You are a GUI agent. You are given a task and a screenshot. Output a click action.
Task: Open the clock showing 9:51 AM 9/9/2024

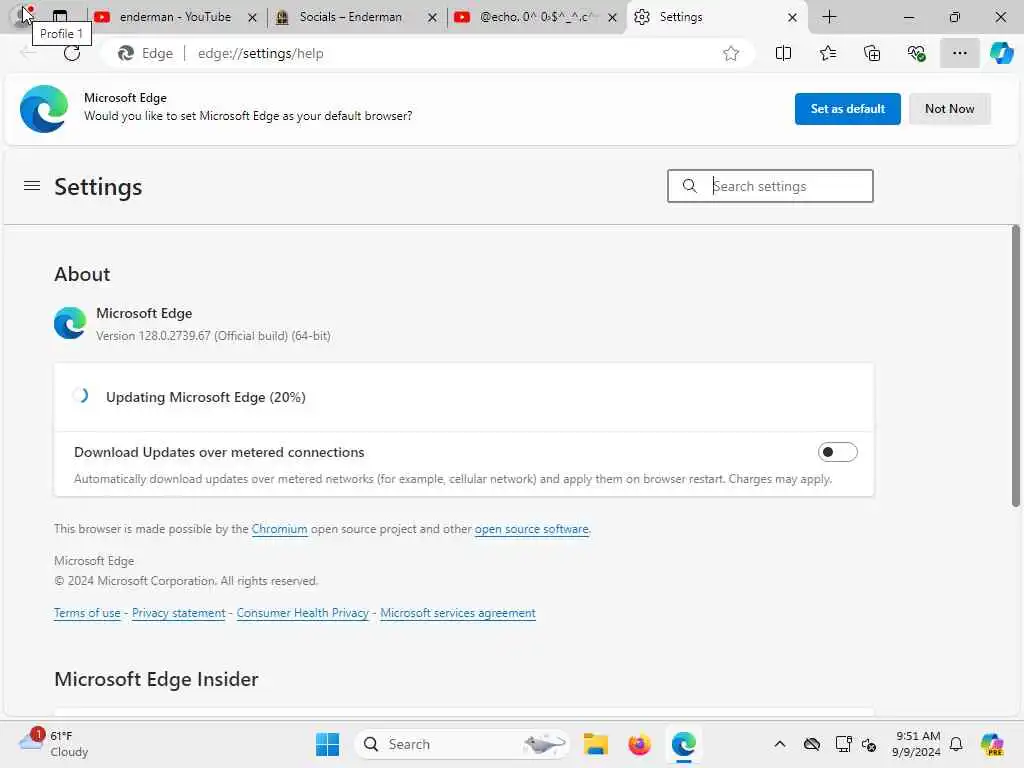coord(917,744)
